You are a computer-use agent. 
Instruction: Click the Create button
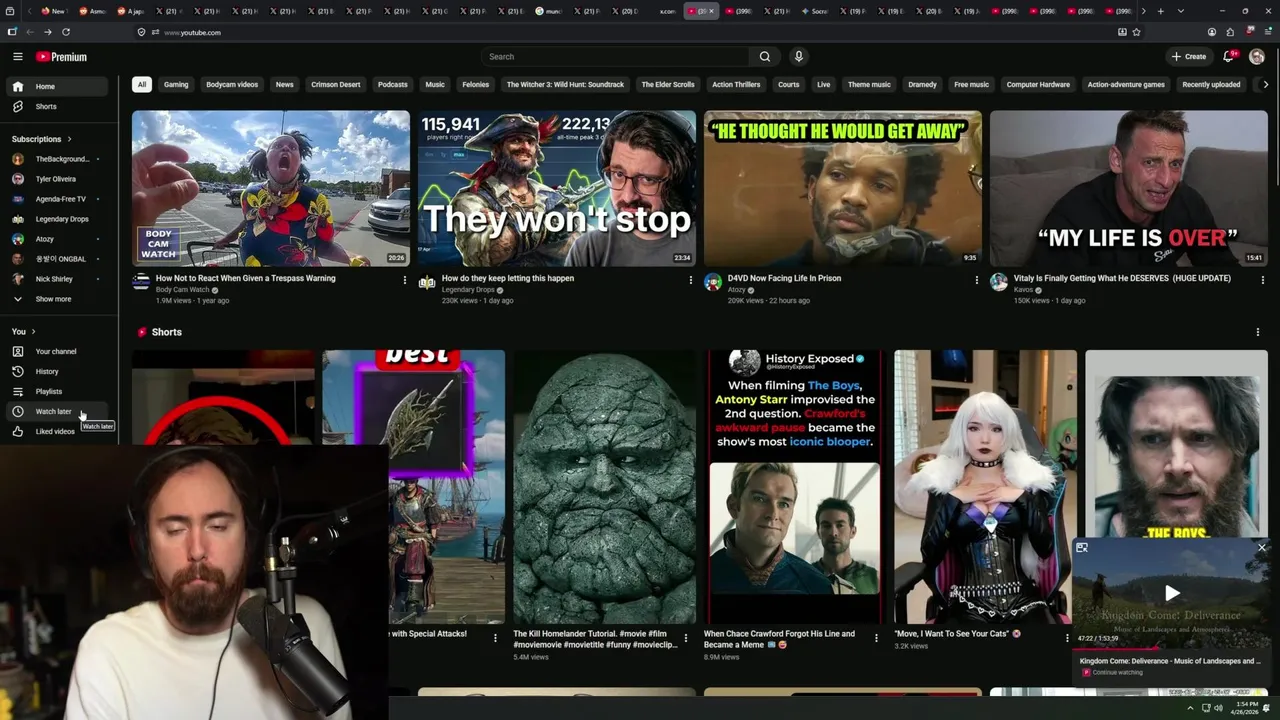point(1189,57)
